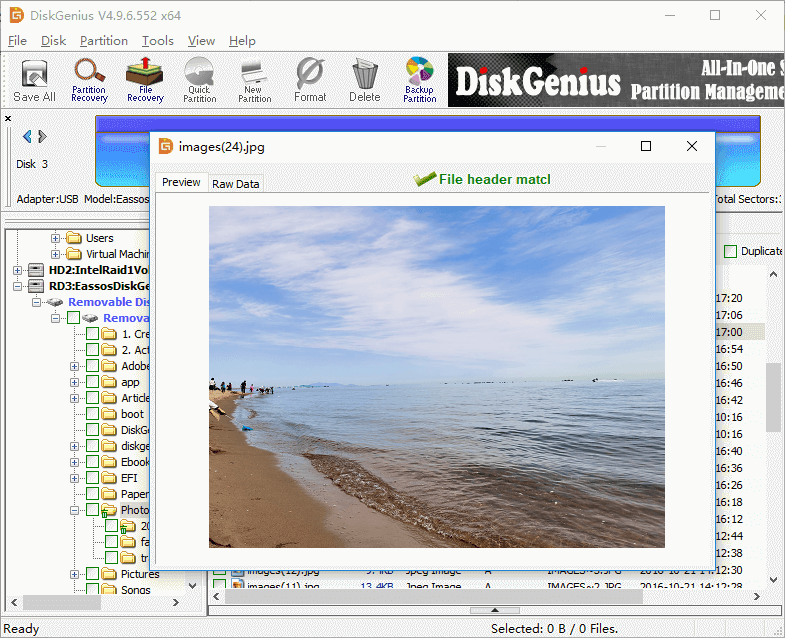
Task: Enable the Duplicate checkbox
Action: (730, 252)
